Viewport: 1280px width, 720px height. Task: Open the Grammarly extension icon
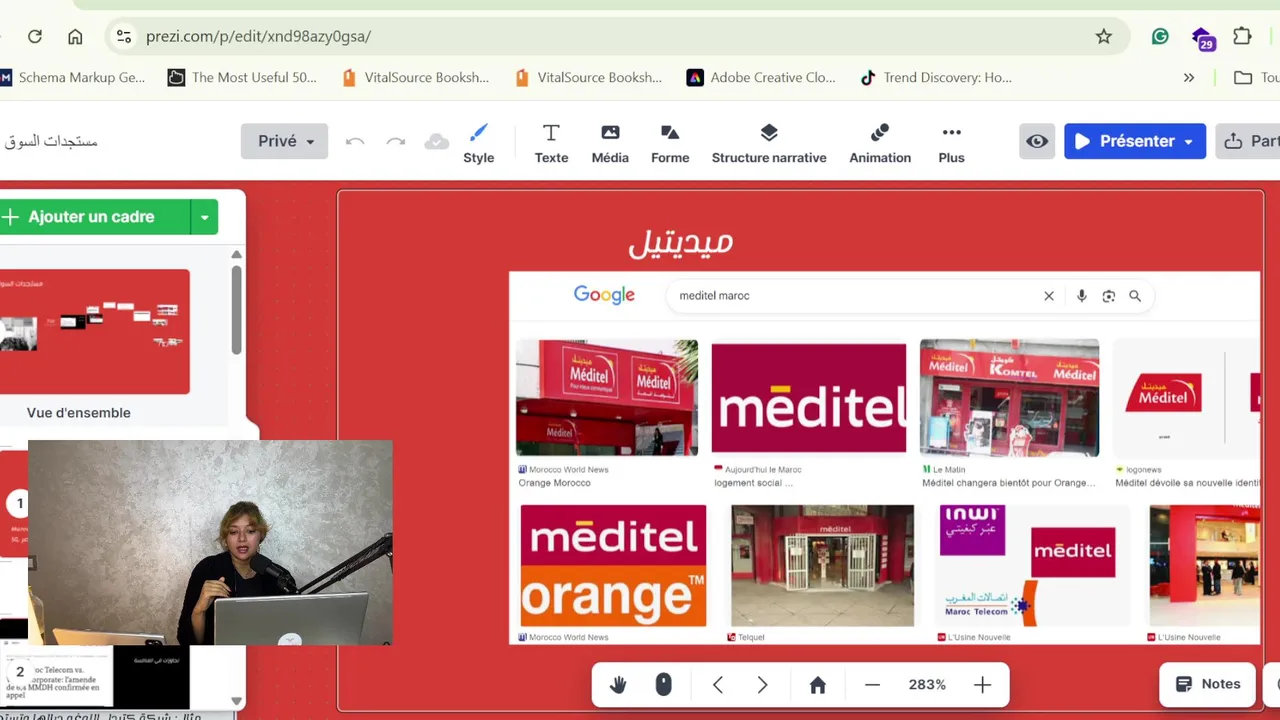coord(1160,36)
